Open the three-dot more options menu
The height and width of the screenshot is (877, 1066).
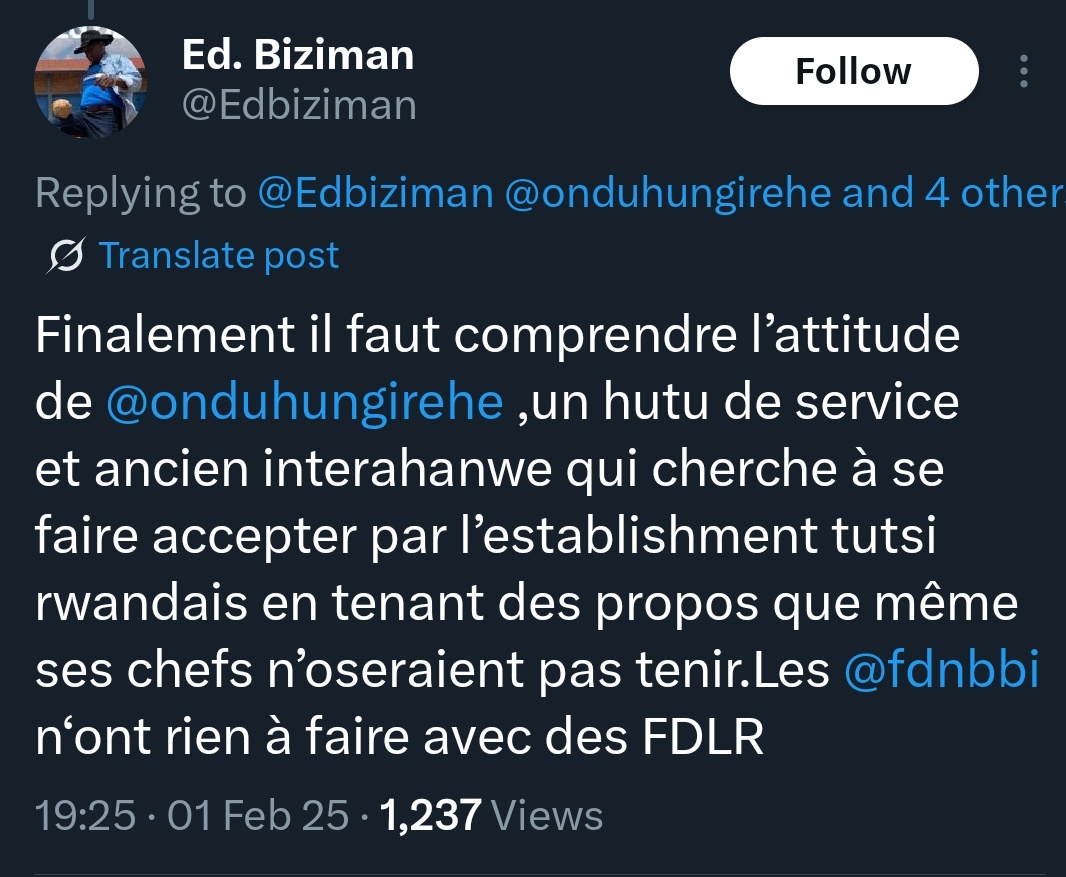[1022, 72]
